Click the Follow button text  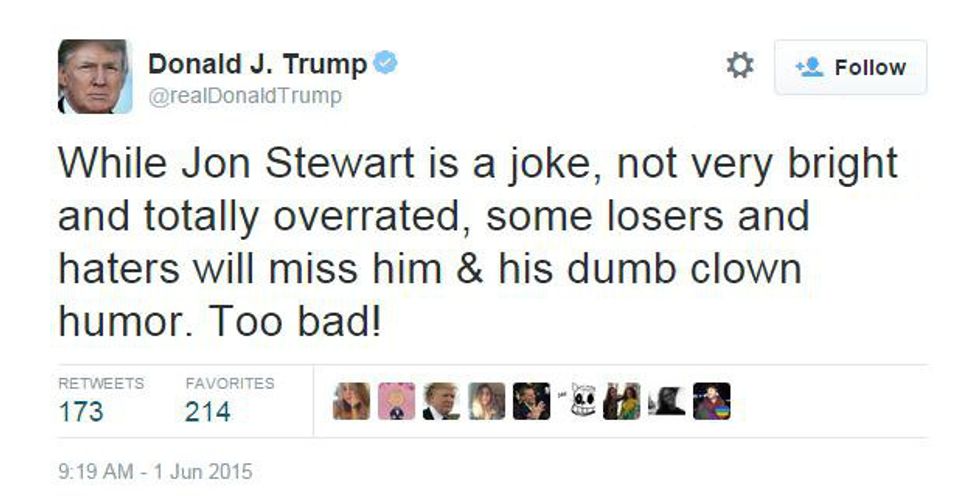(x=870, y=68)
